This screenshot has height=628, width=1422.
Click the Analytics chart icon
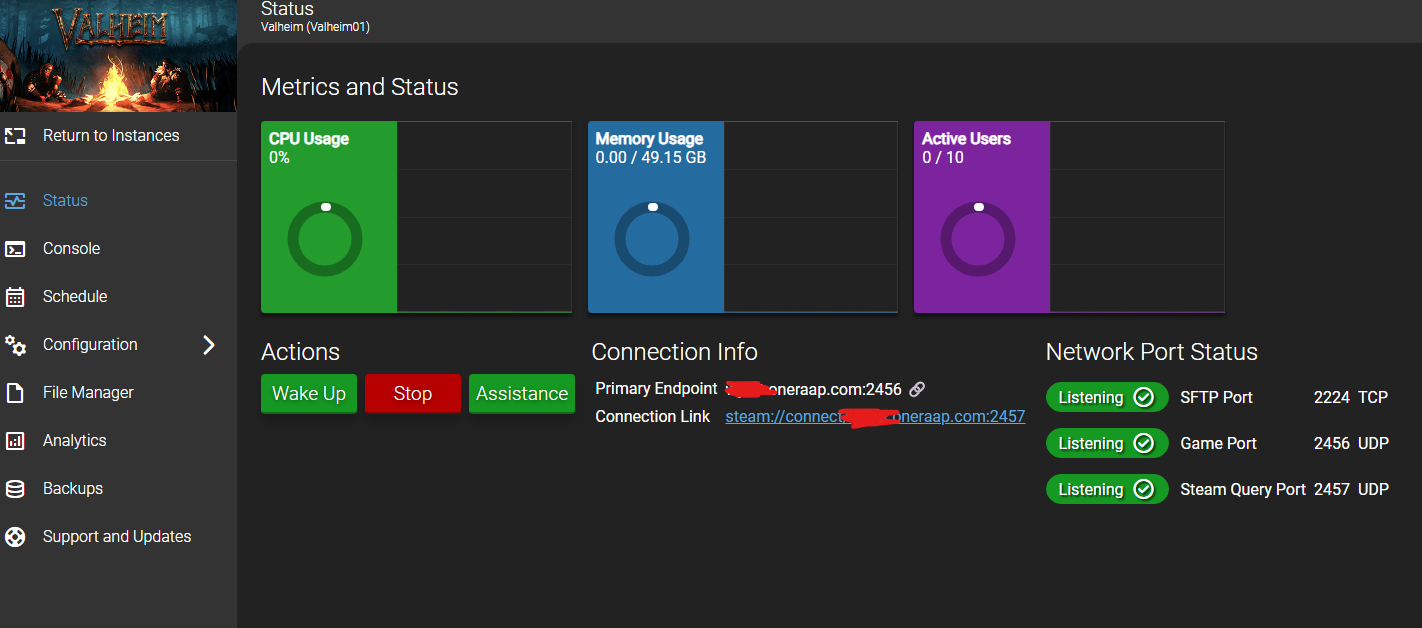15,441
